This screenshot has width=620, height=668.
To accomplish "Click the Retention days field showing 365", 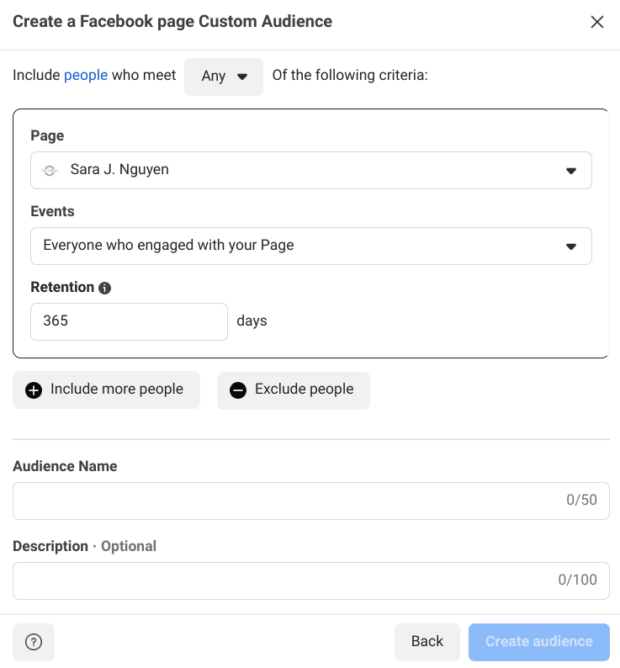I will click(x=129, y=322).
